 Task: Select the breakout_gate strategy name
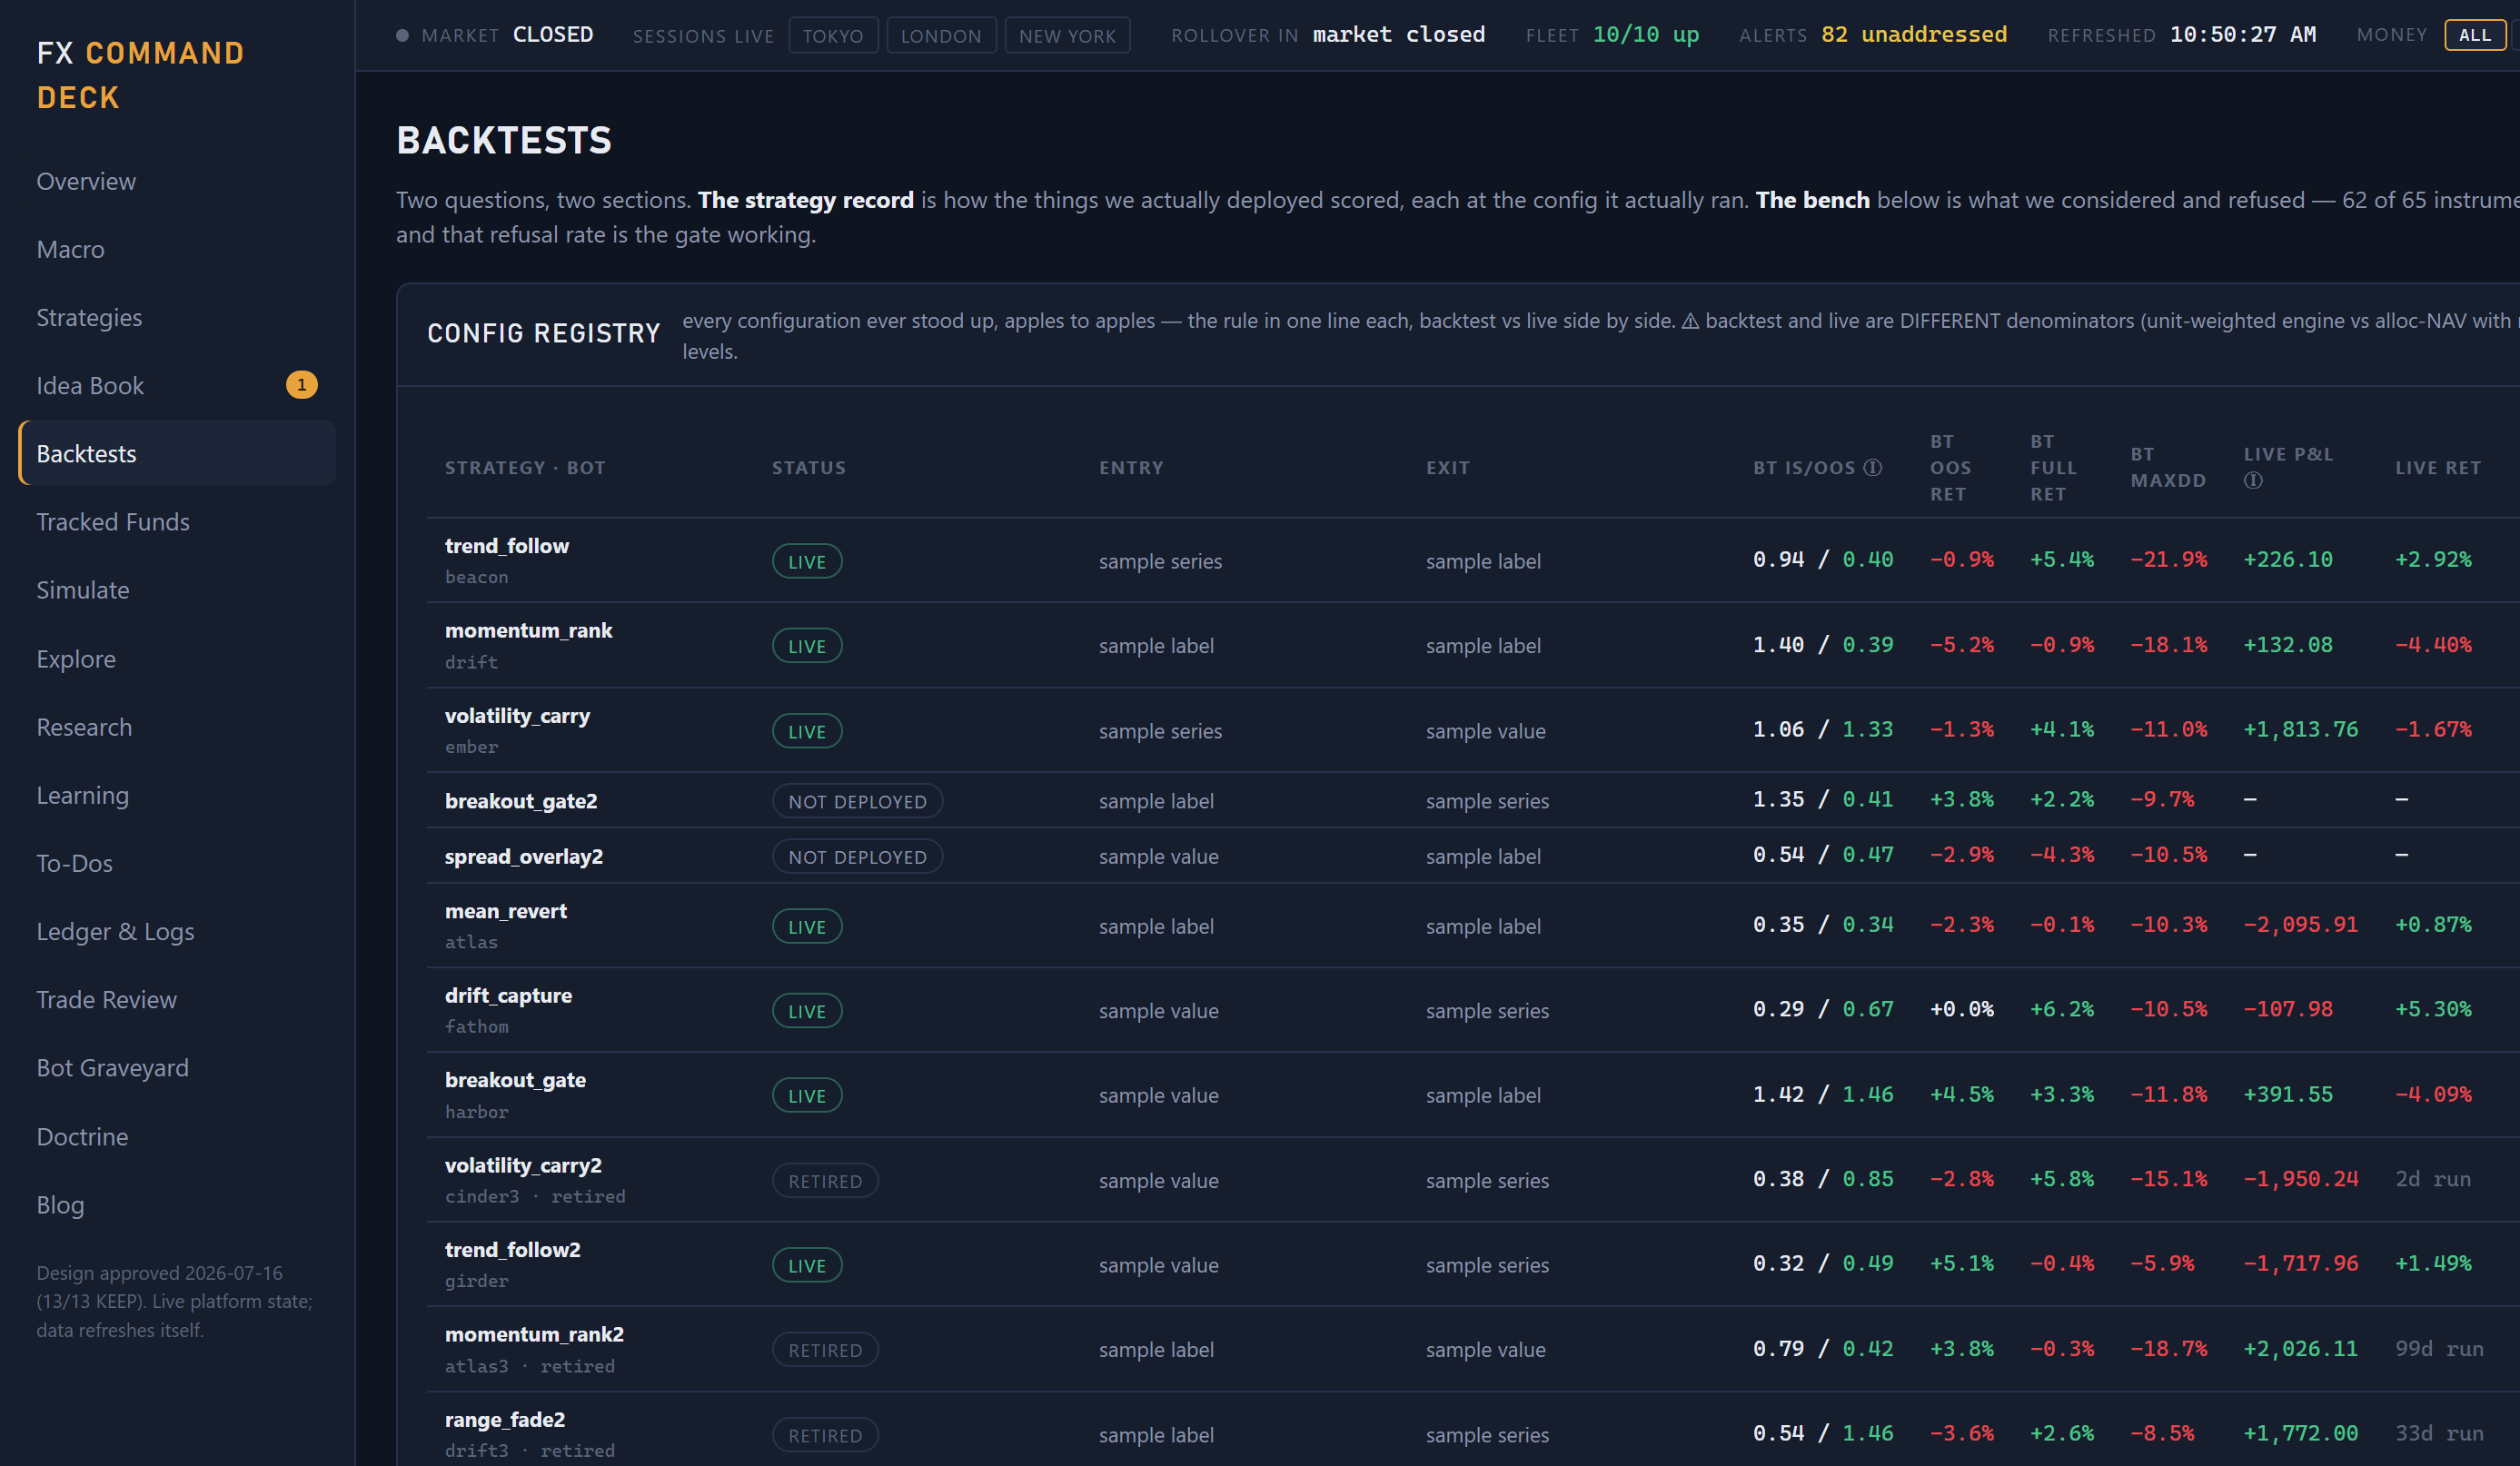click(515, 1080)
